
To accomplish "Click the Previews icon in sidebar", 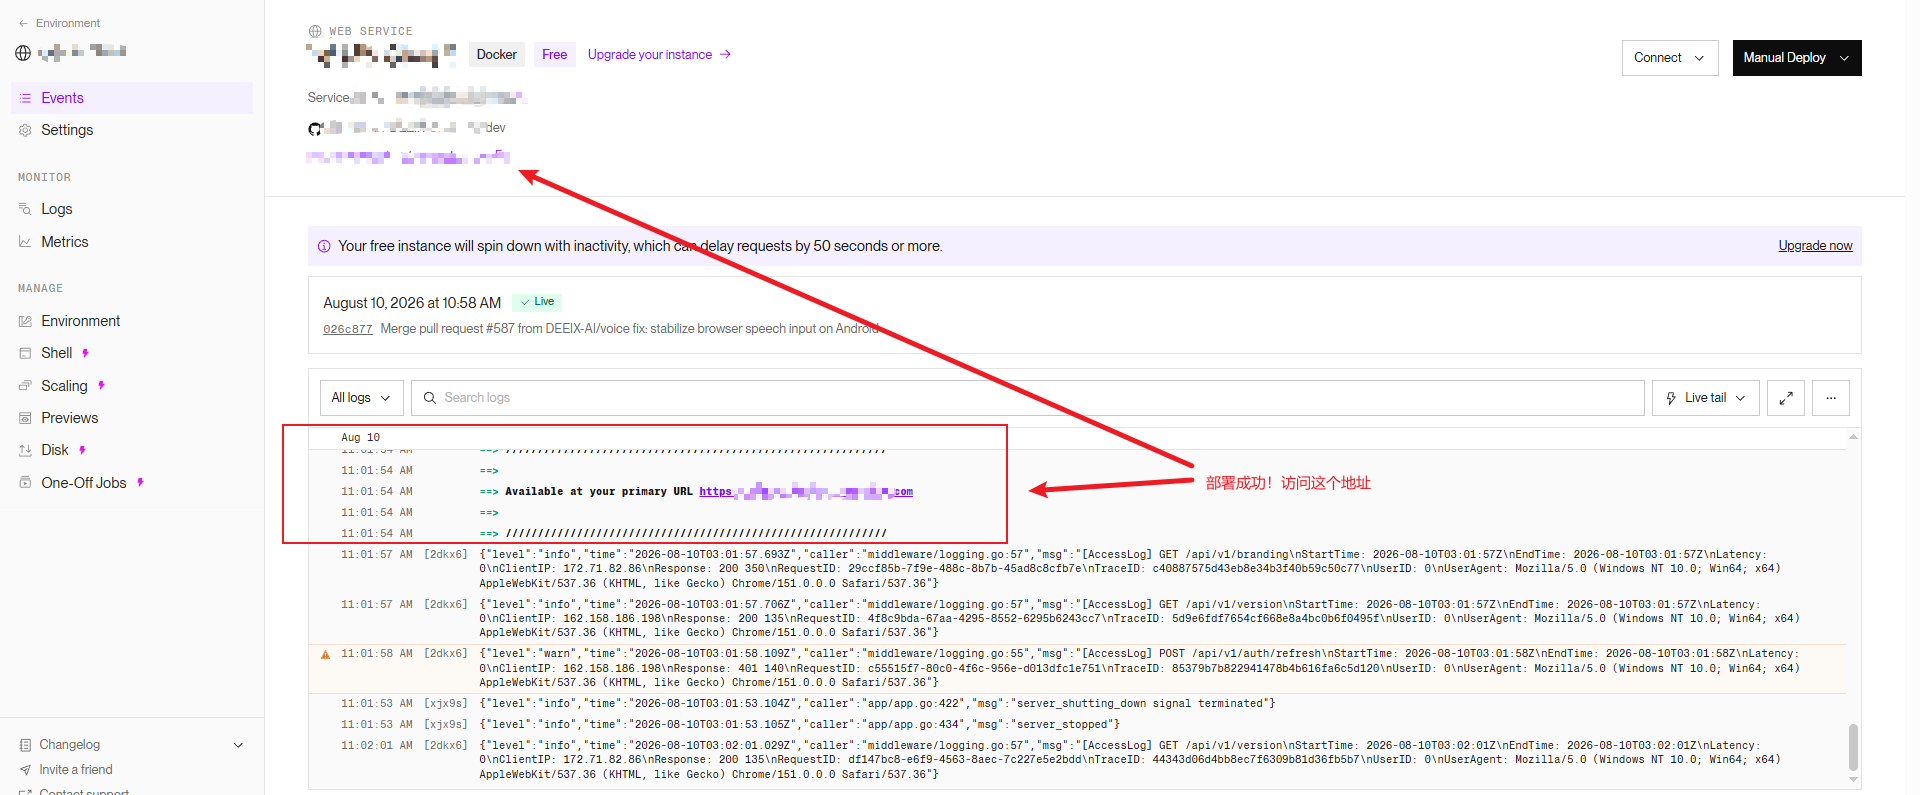I will tap(25, 418).
